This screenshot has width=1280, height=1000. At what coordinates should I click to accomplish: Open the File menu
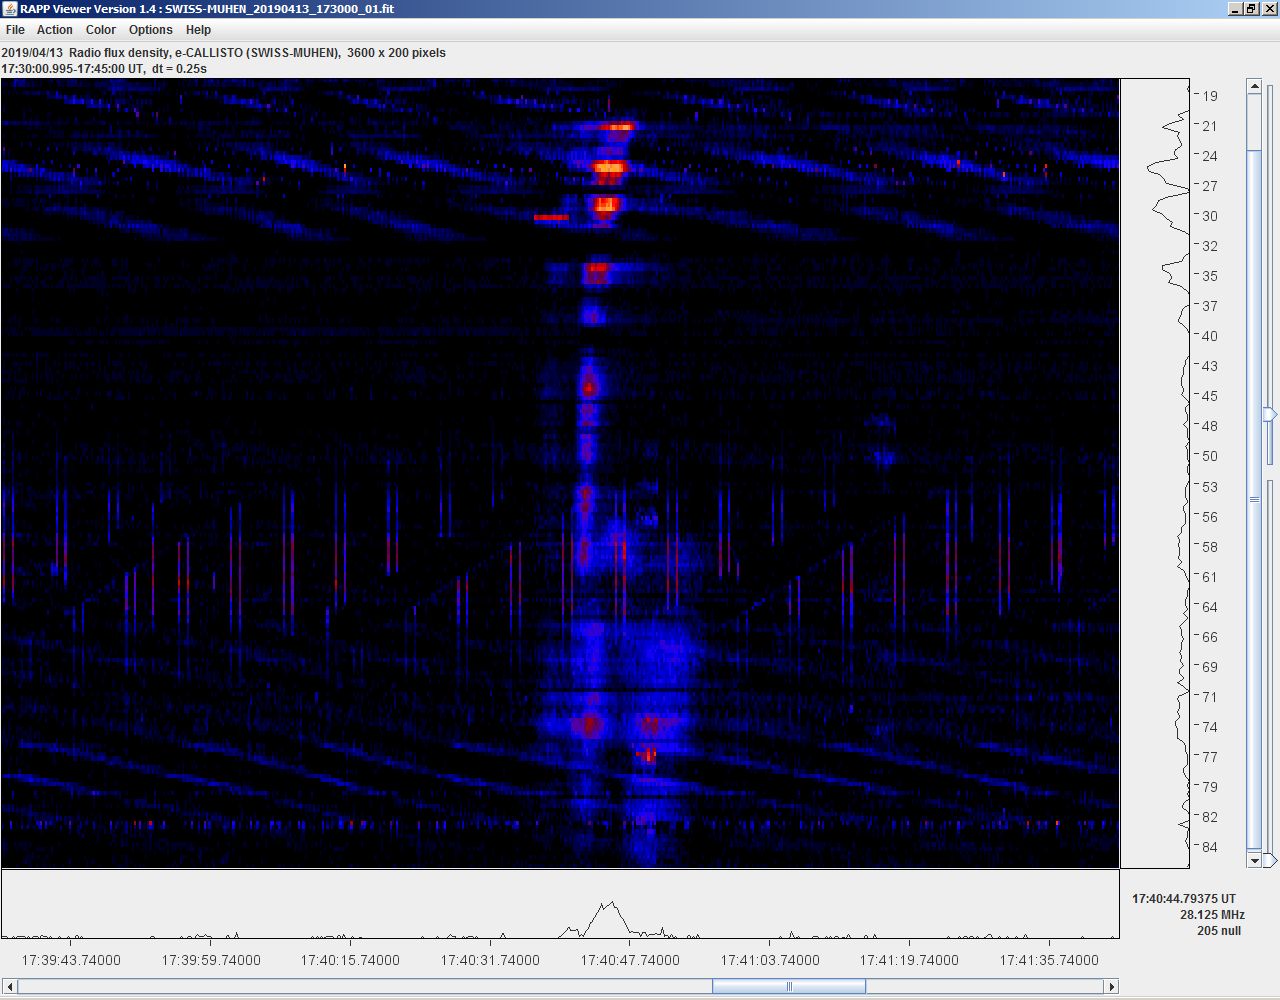[x=15, y=30]
